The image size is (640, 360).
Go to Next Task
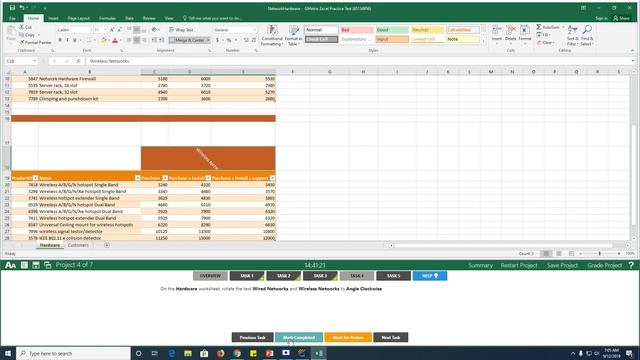(x=391, y=338)
